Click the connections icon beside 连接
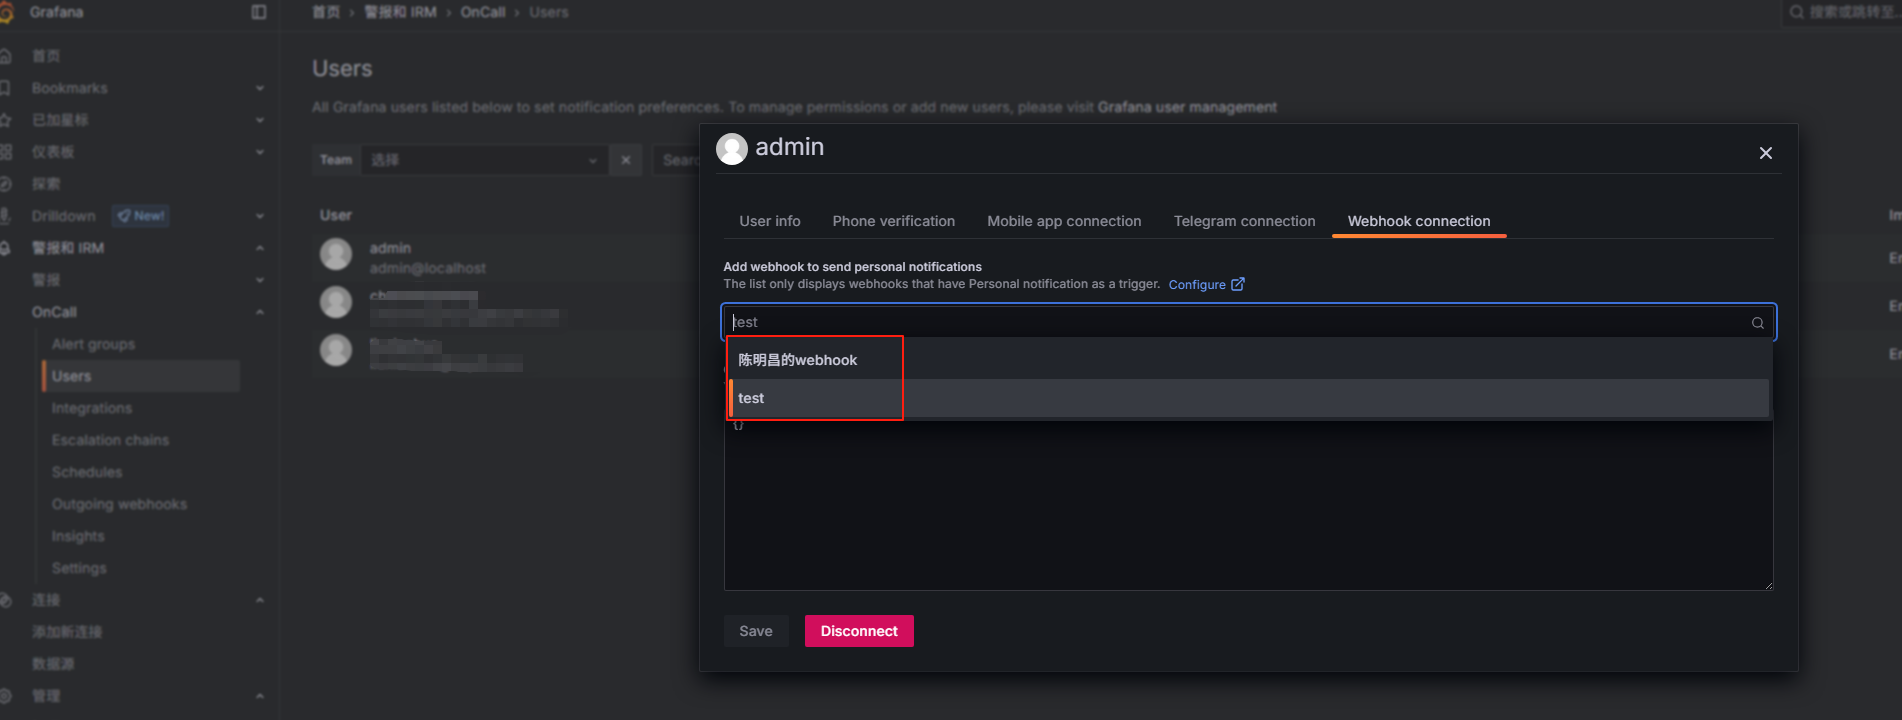The width and height of the screenshot is (1902, 720). pos(5,600)
